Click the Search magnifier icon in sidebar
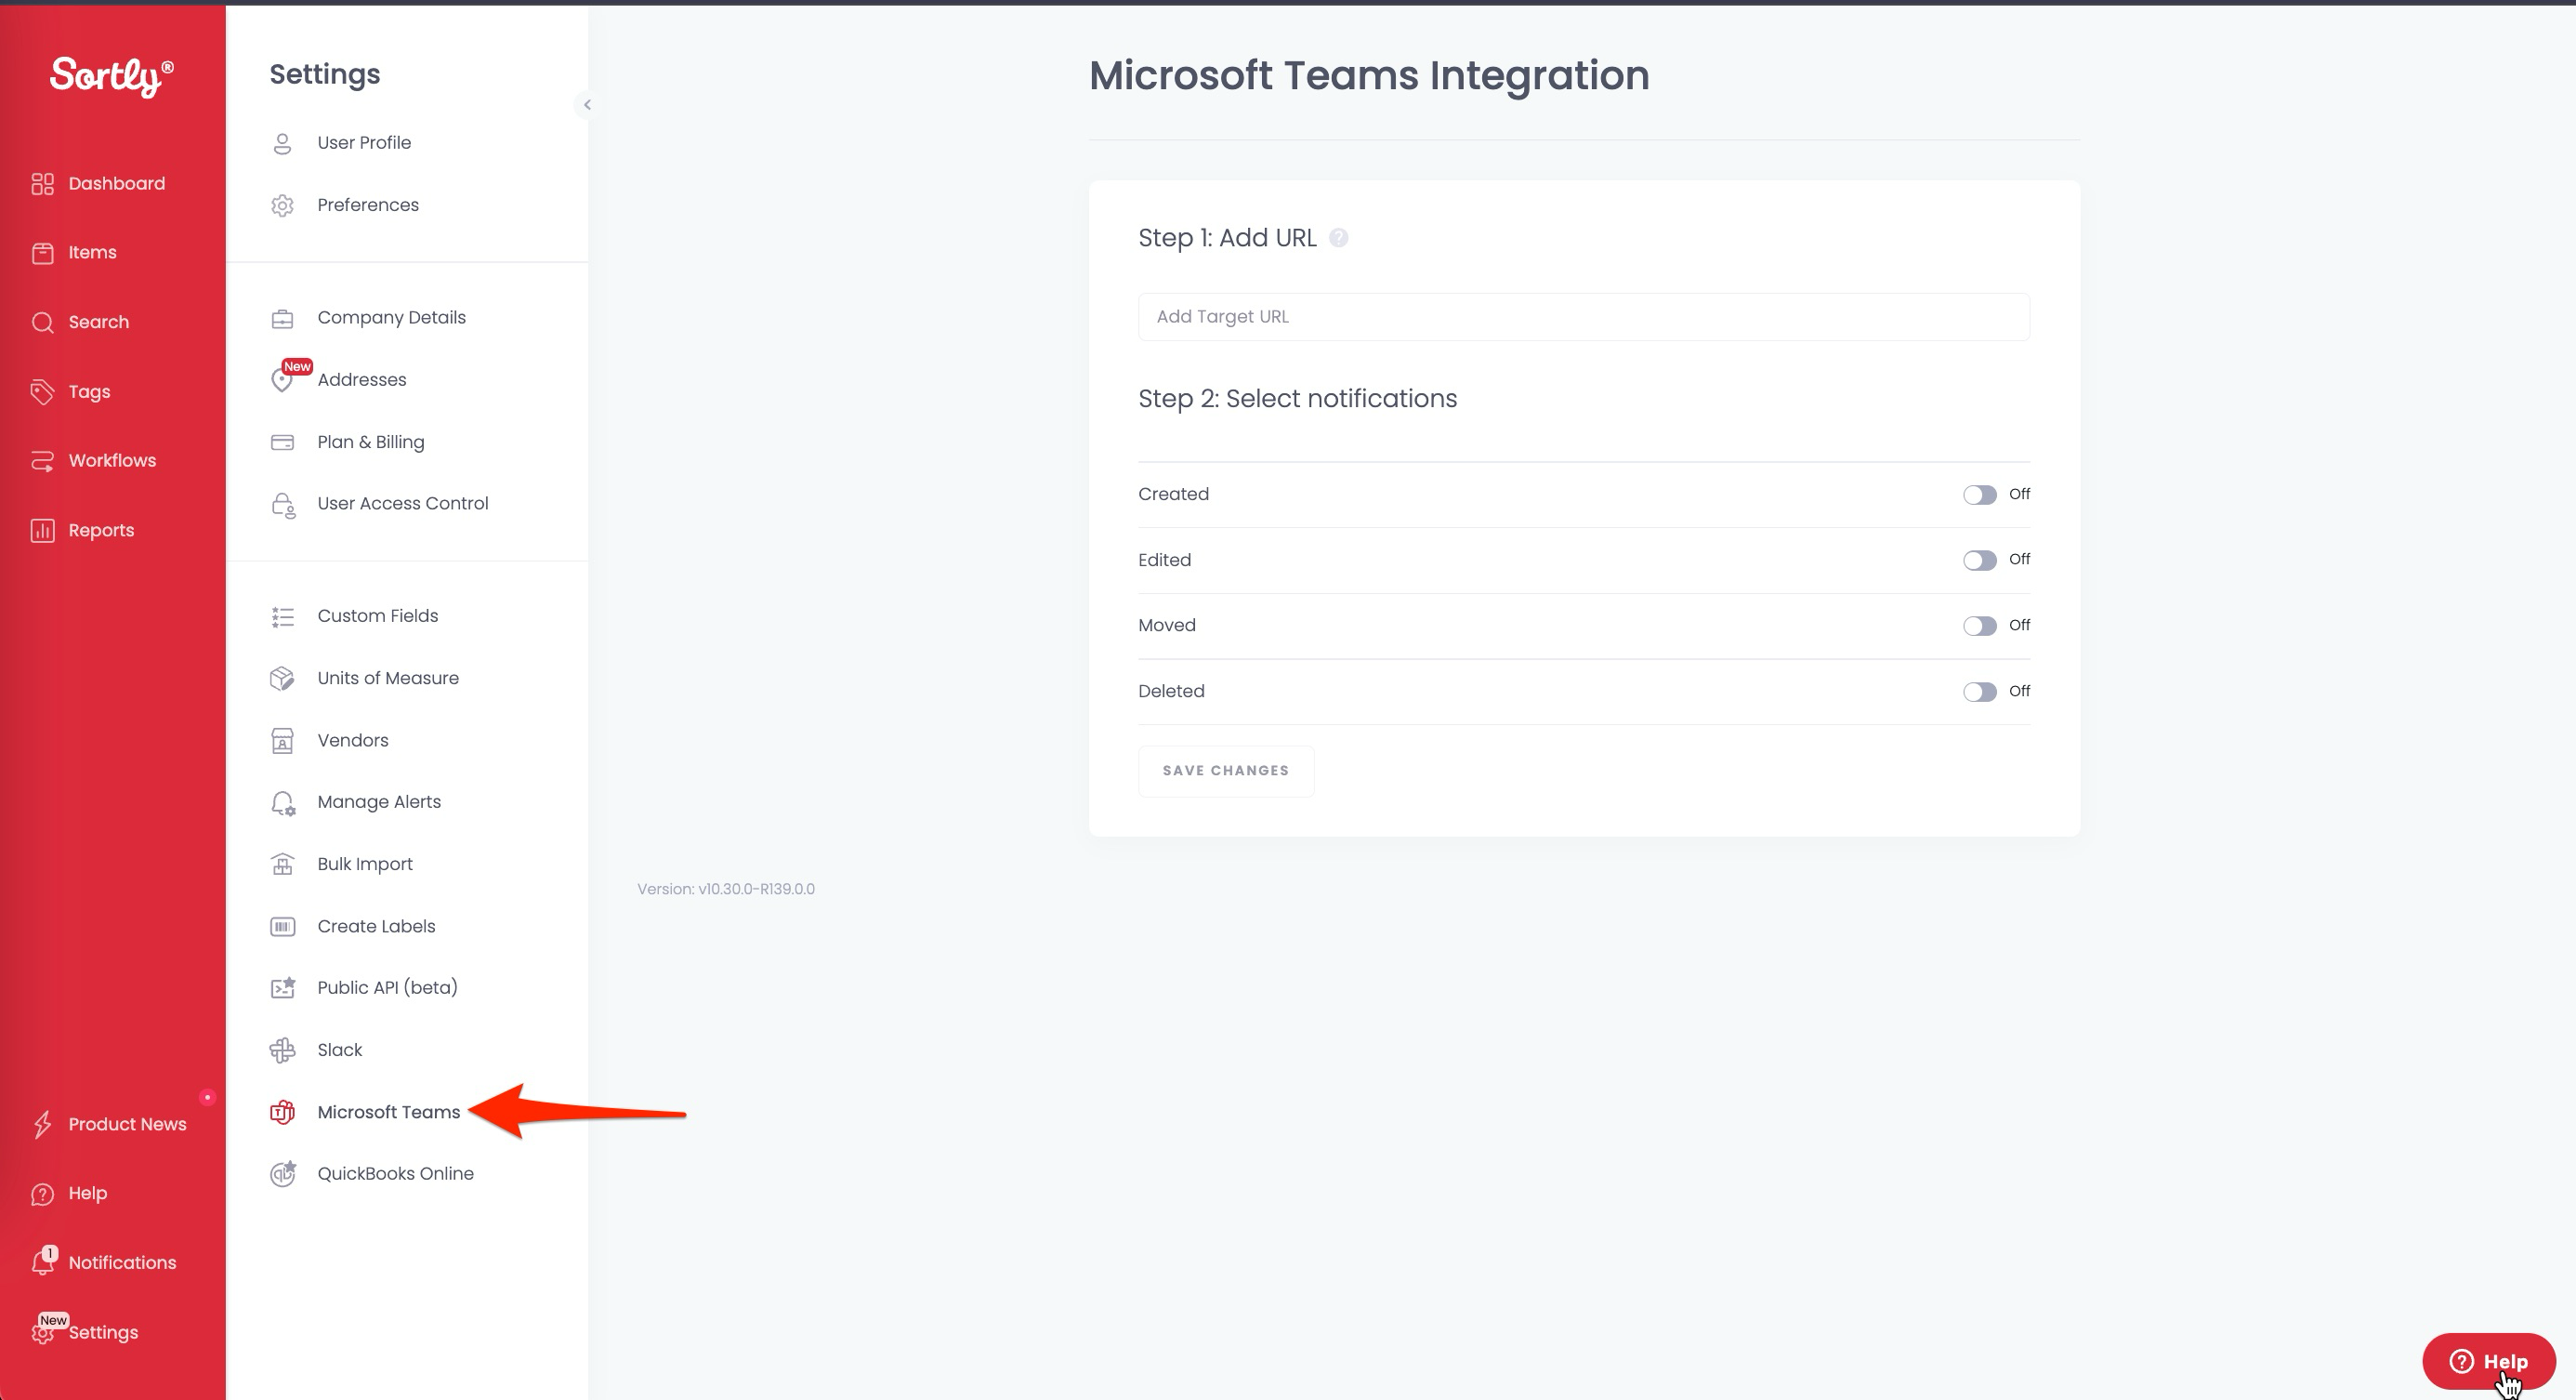This screenshot has height=1400, width=2576. pos(42,322)
